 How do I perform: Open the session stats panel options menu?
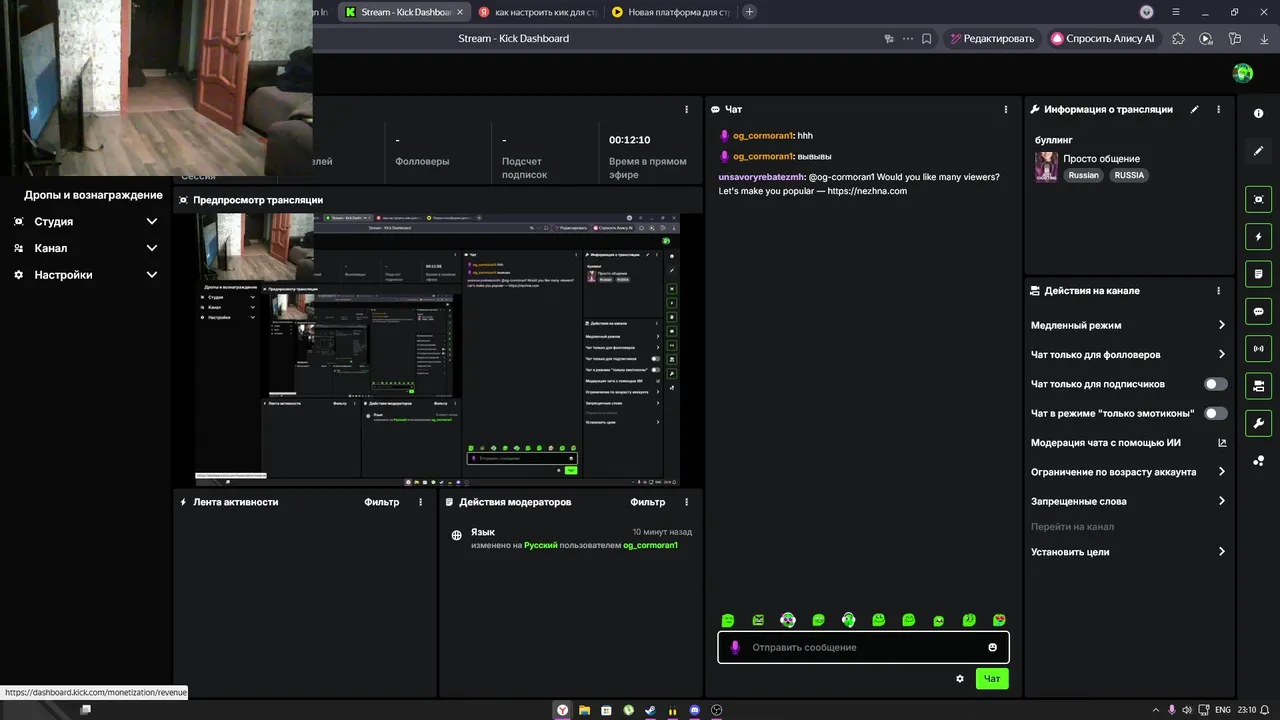tap(686, 109)
